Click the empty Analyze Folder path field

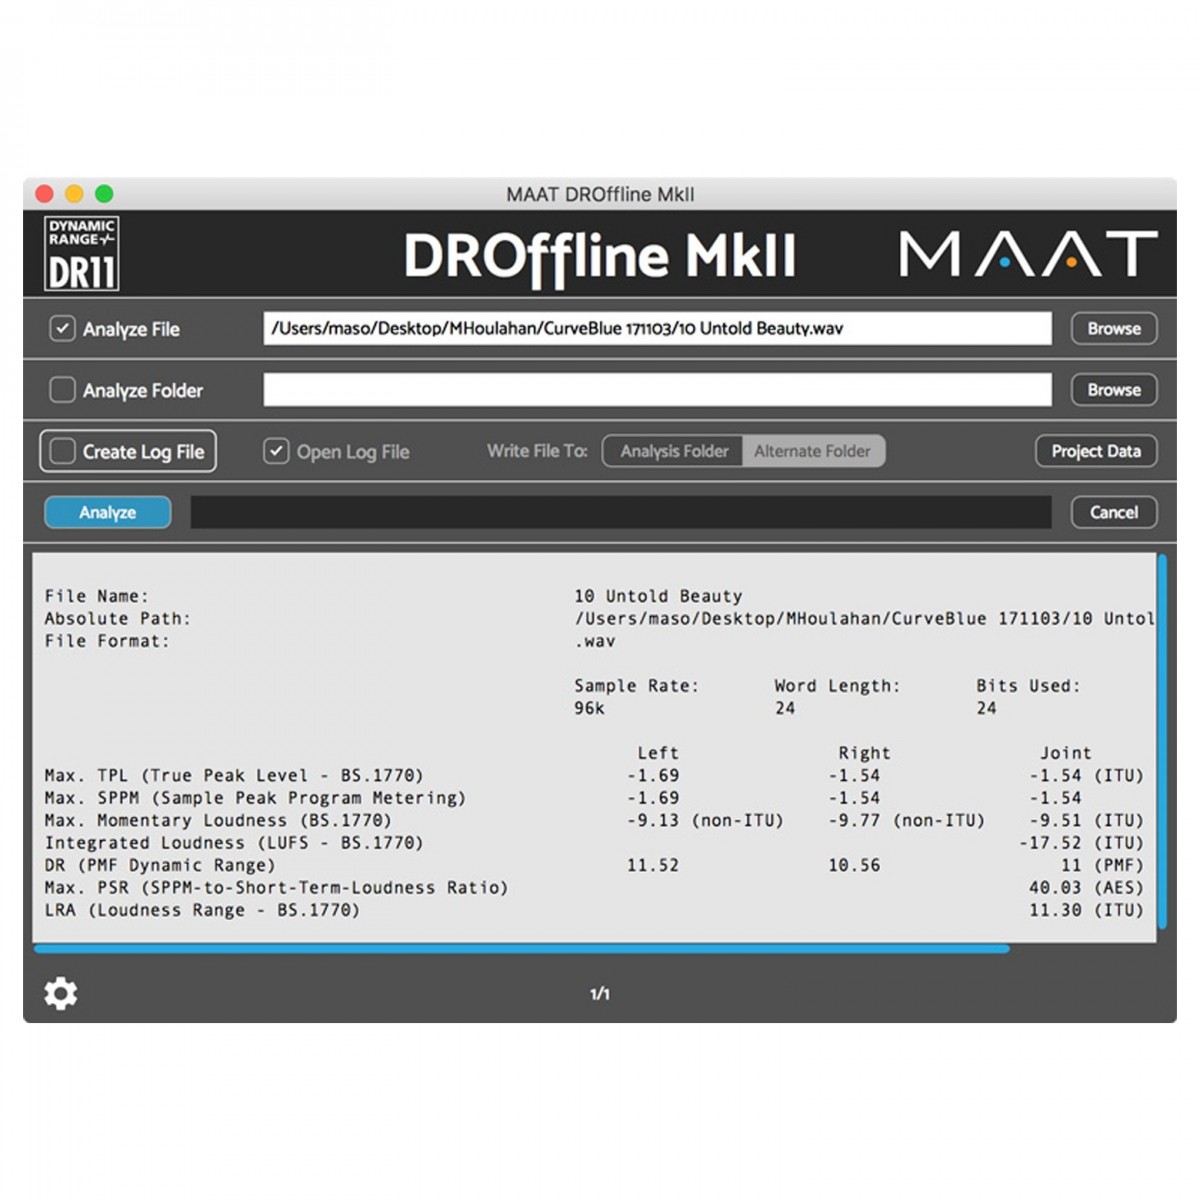[x=657, y=390]
